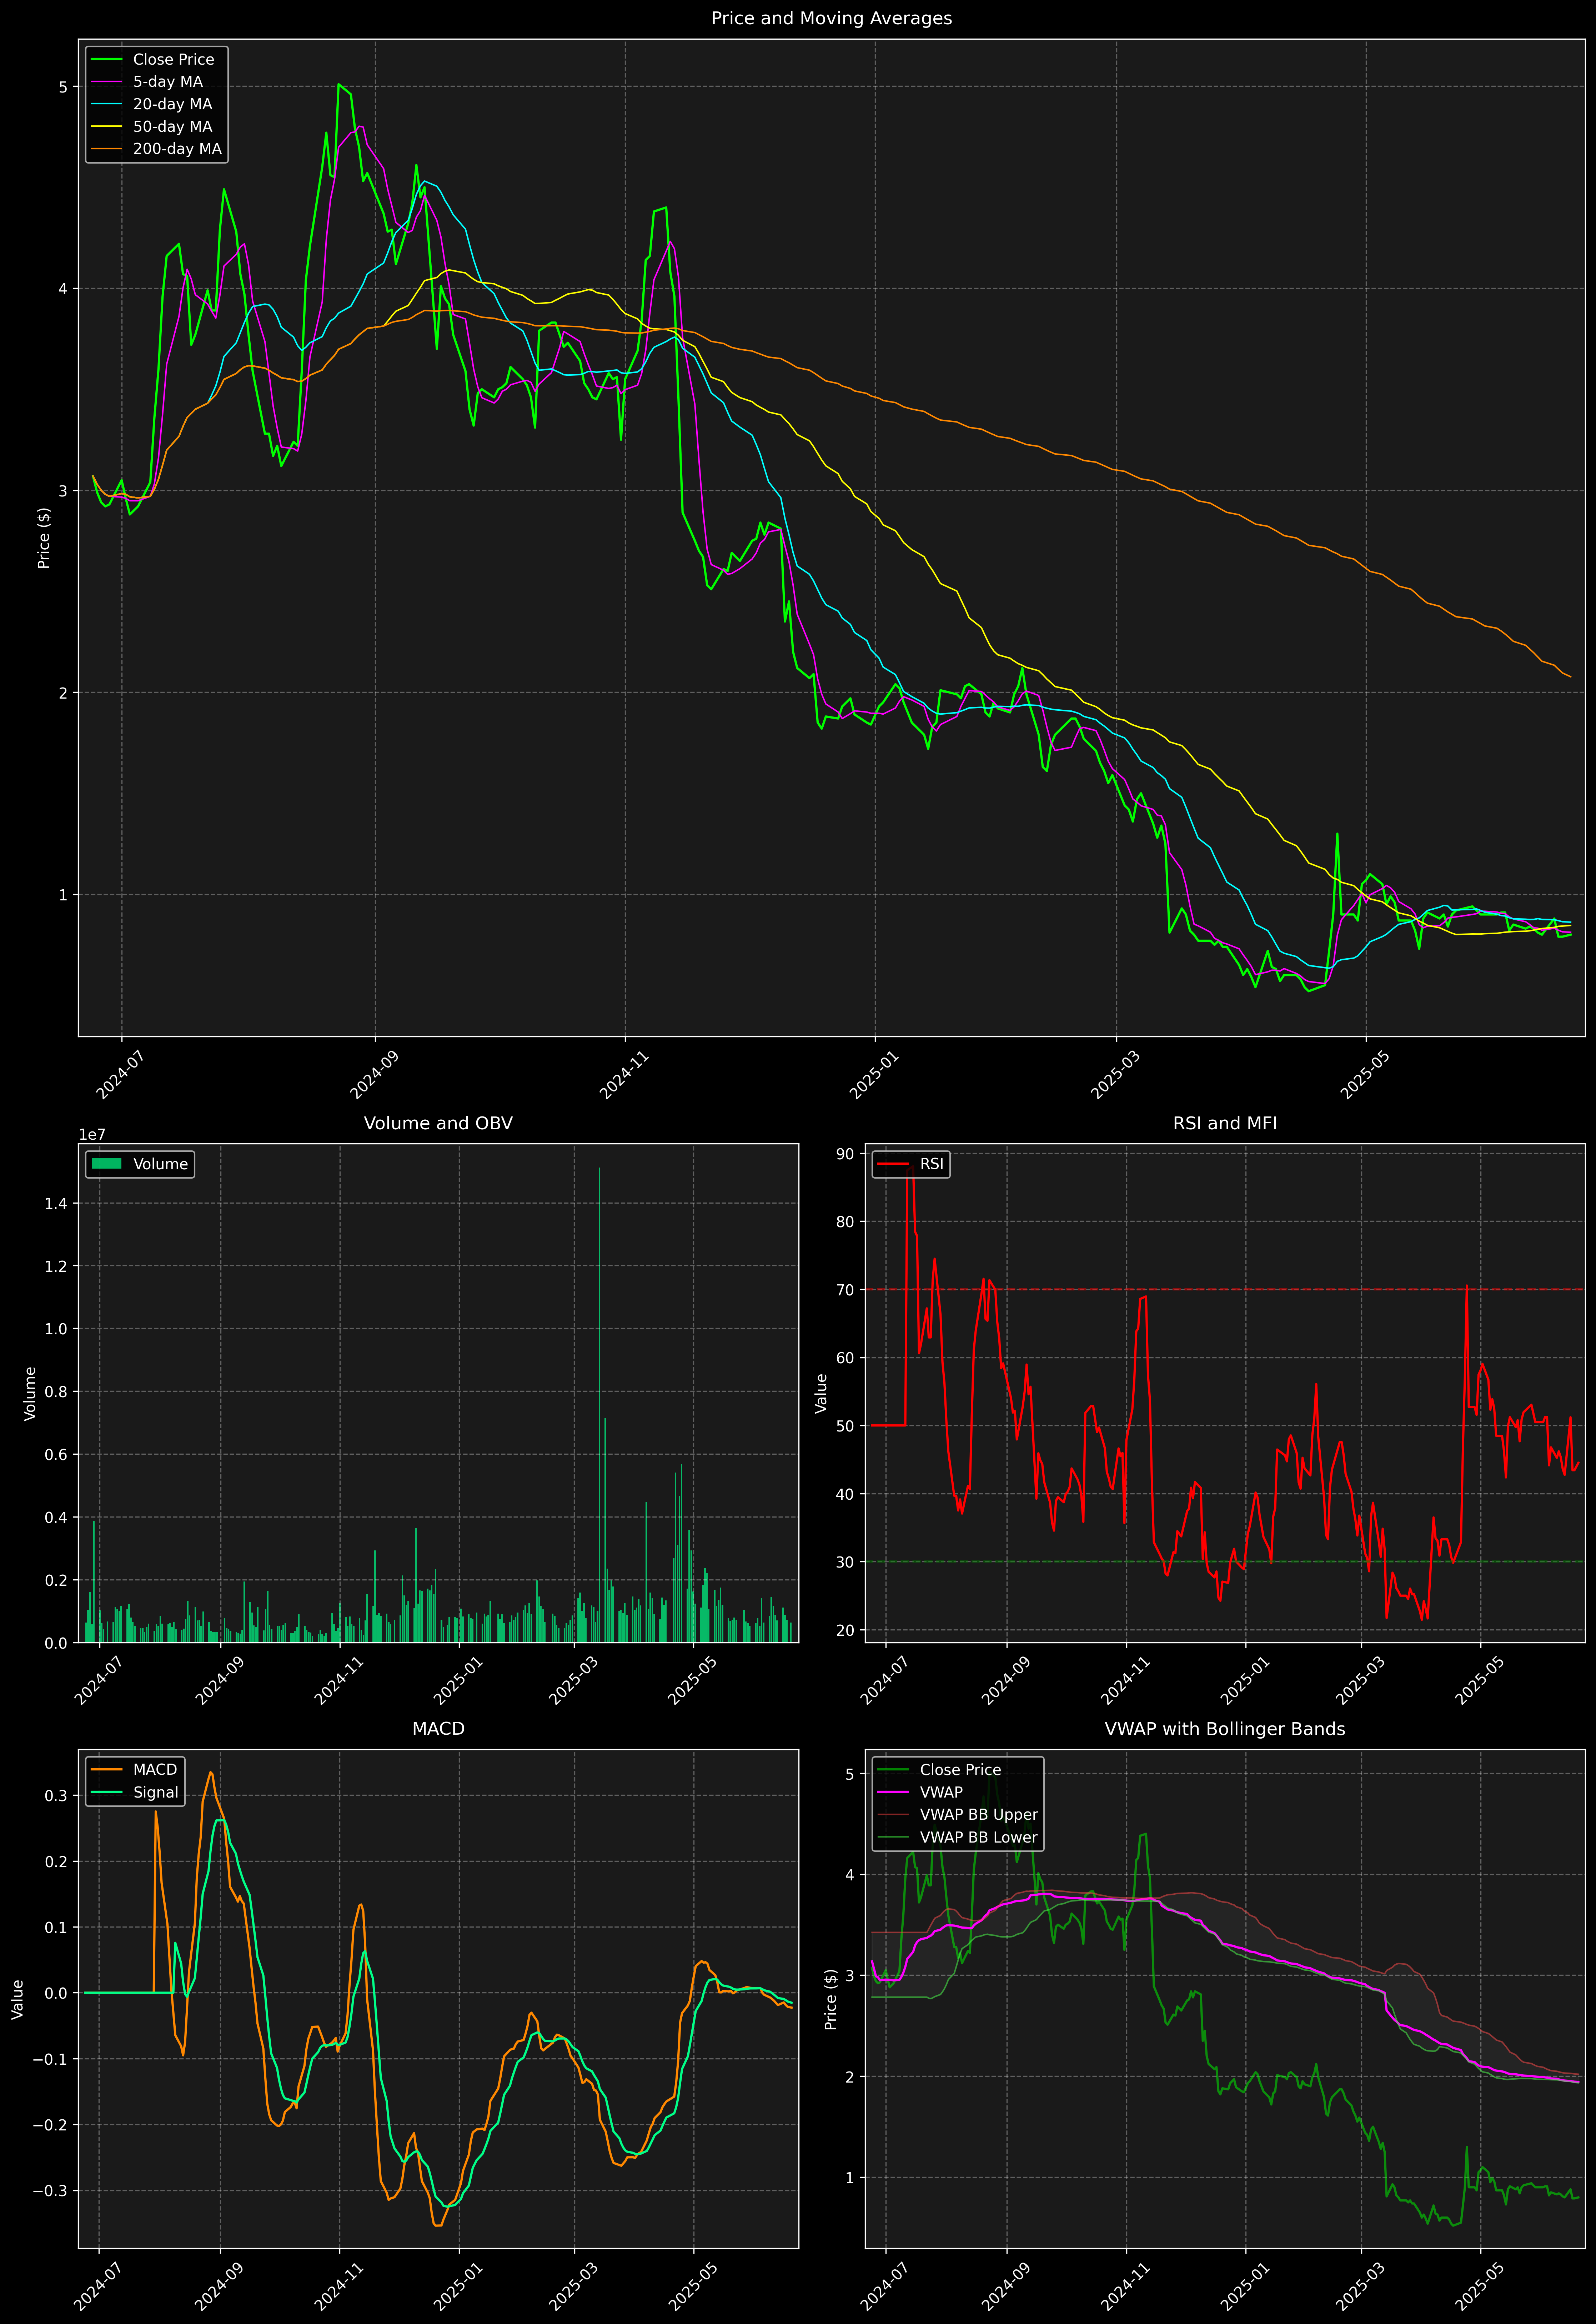This screenshot has height=2324, width=1596.
Task: Click the 'Value' y-axis label of the RSI chart
Action: (x=821, y=1393)
